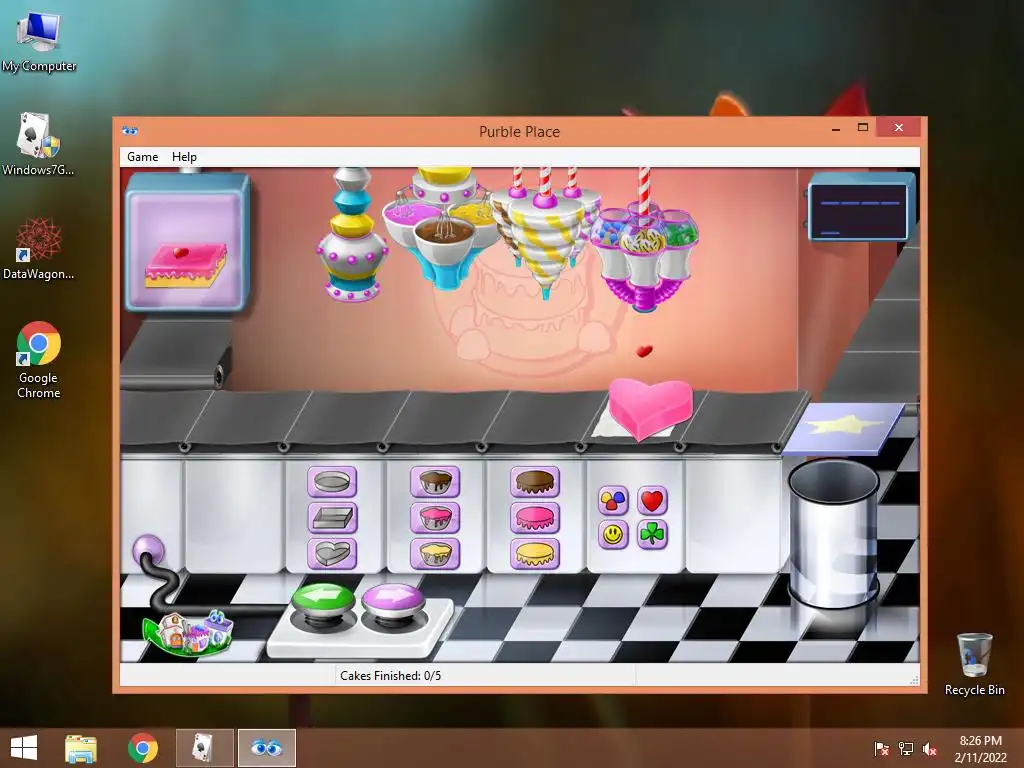The width and height of the screenshot is (1024, 768).
Task: Launch Chrome from the taskbar
Action: pos(143,748)
